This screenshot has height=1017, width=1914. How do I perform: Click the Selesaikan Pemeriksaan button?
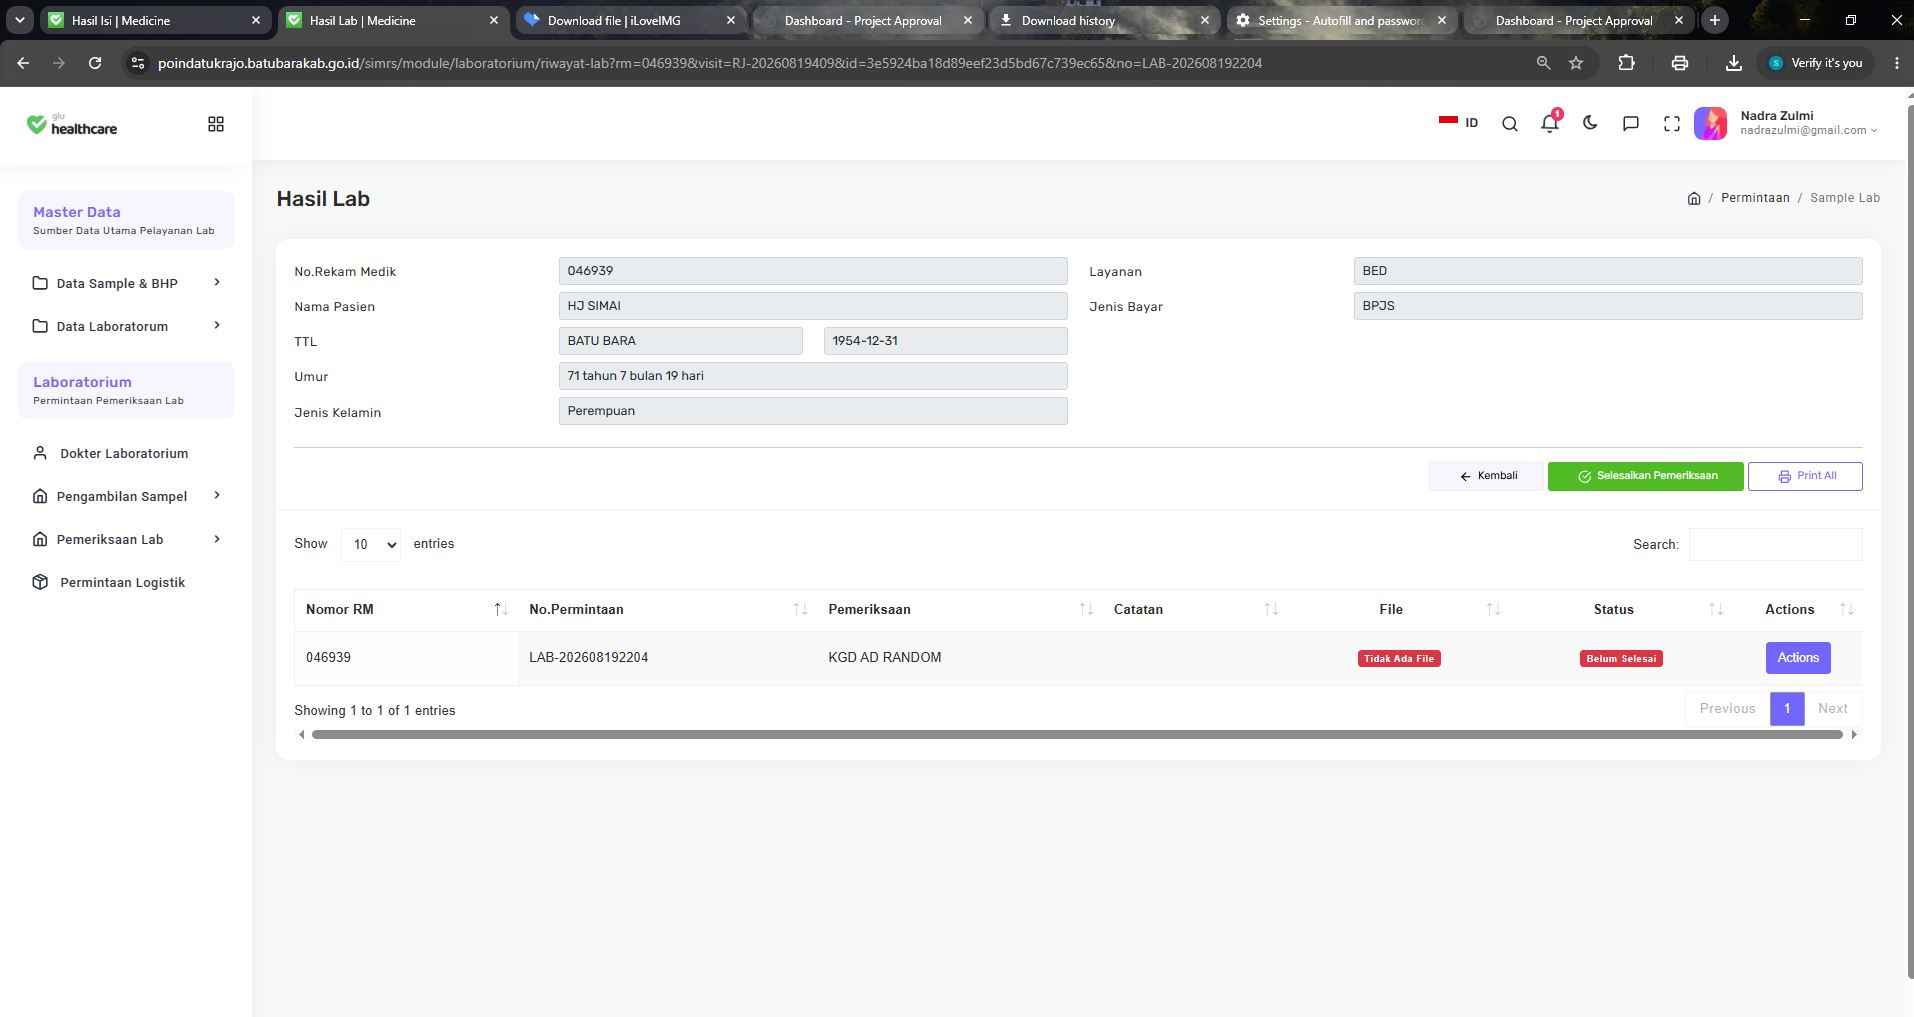(1645, 476)
